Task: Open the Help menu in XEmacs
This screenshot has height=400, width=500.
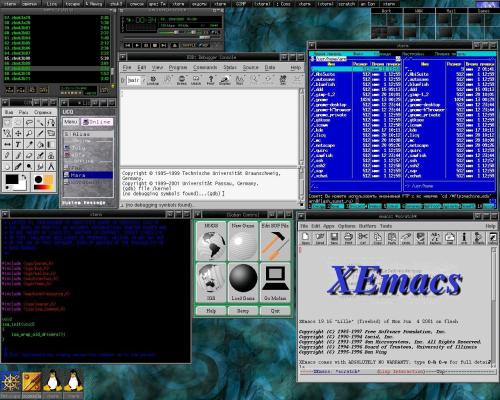Action: click(490, 226)
